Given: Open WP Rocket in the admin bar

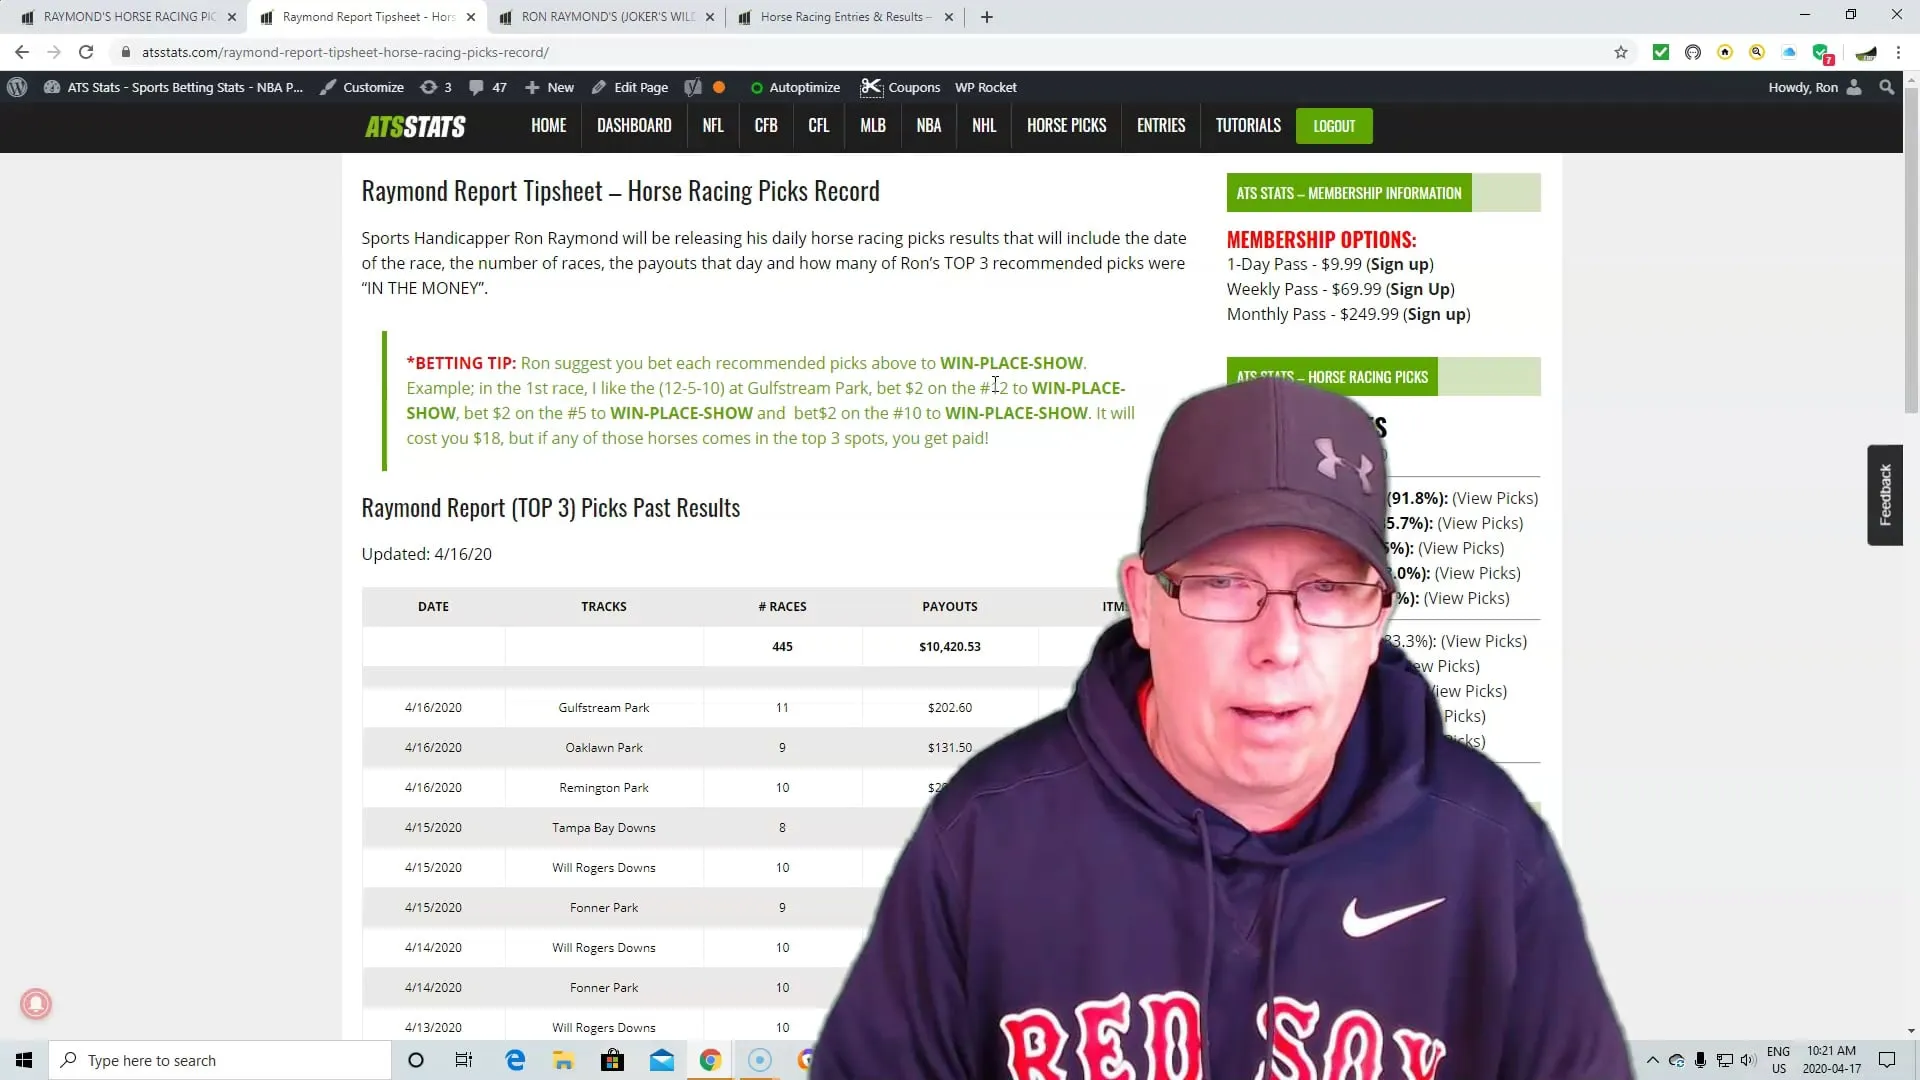Looking at the screenshot, I should [986, 87].
